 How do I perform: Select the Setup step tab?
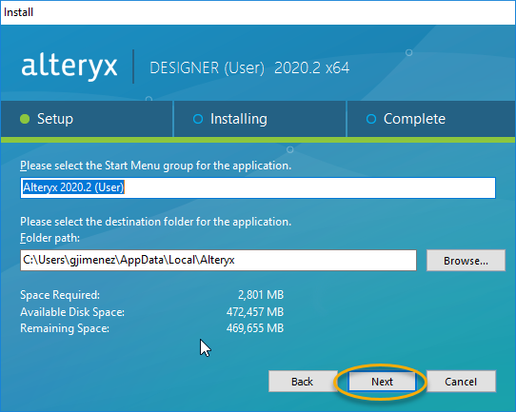[x=86, y=119]
